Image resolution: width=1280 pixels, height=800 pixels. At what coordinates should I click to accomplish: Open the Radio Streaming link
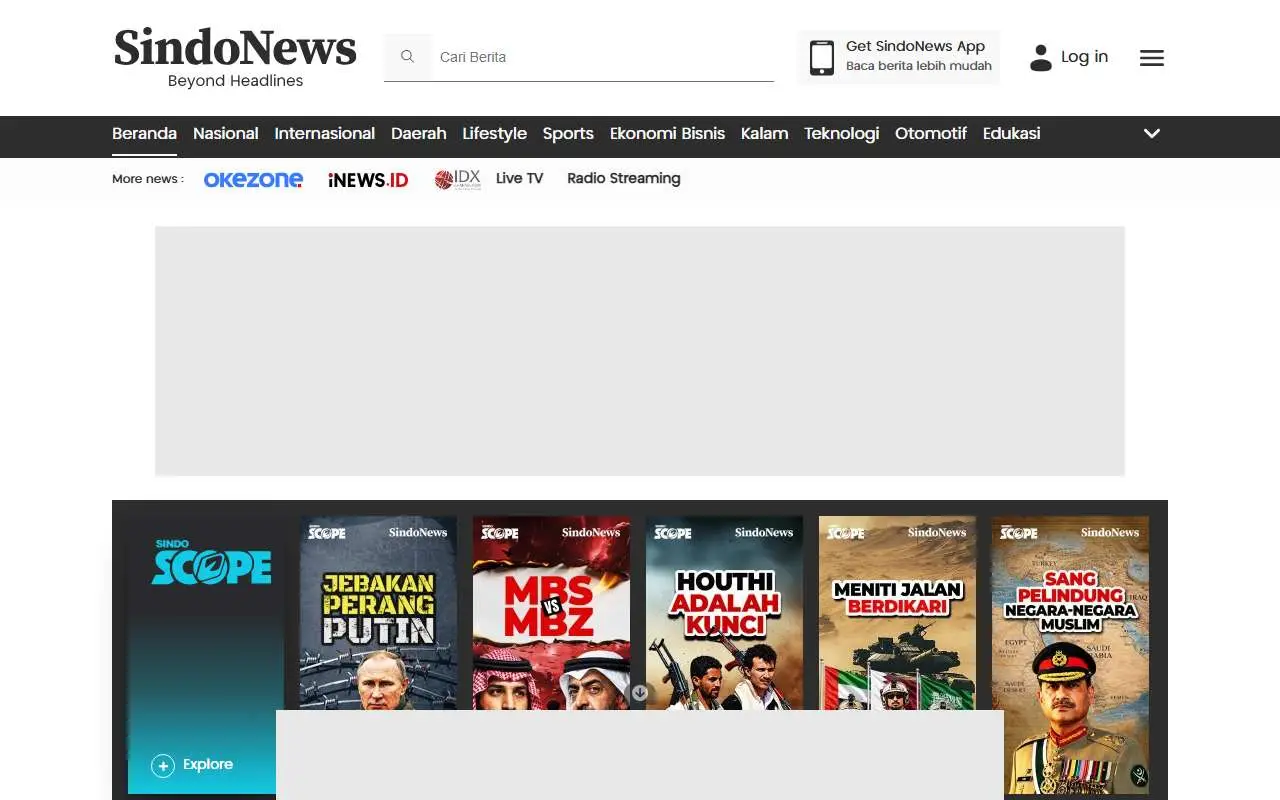(x=623, y=178)
